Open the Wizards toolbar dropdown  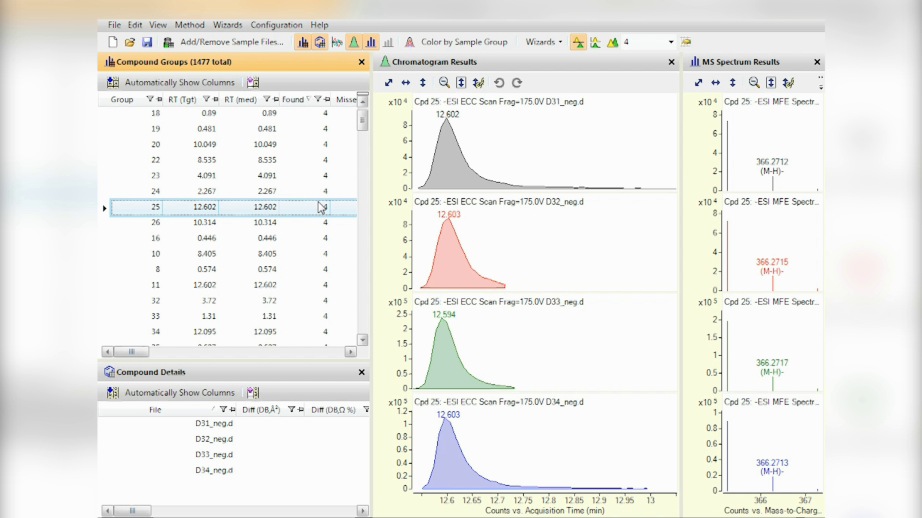[x=545, y=42]
